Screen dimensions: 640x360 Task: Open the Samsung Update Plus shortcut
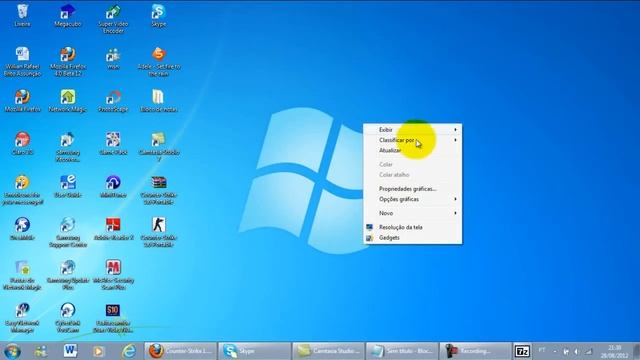pos(68,274)
